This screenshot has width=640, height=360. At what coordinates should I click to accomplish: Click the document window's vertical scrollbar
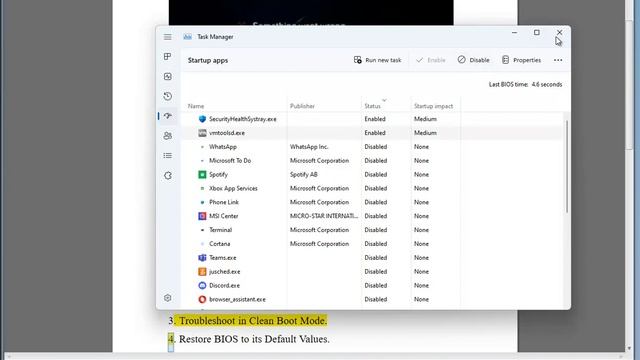click(629, 86)
